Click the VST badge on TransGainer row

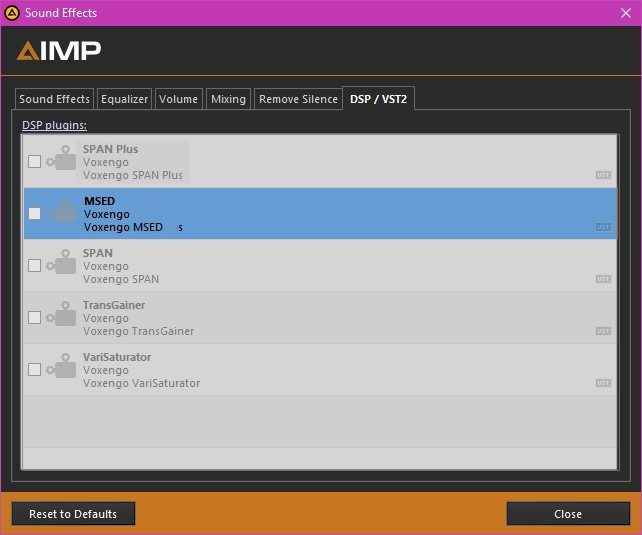click(603, 331)
